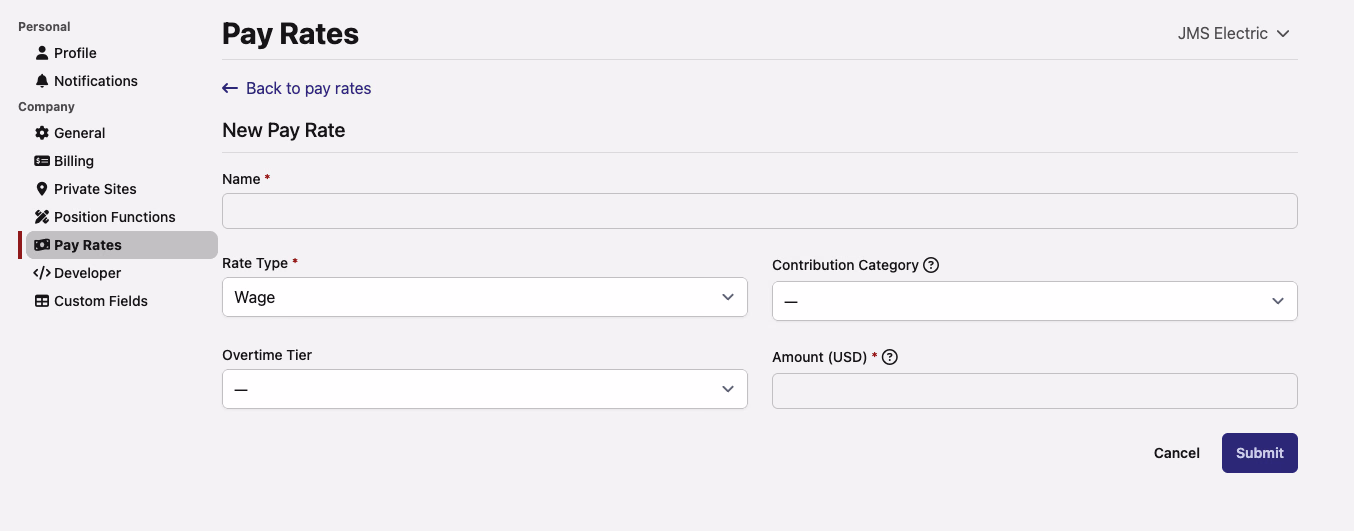This screenshot has width=1354, height=531.
Task: Cancel creating the pay rate
Action: point(1176,453)
